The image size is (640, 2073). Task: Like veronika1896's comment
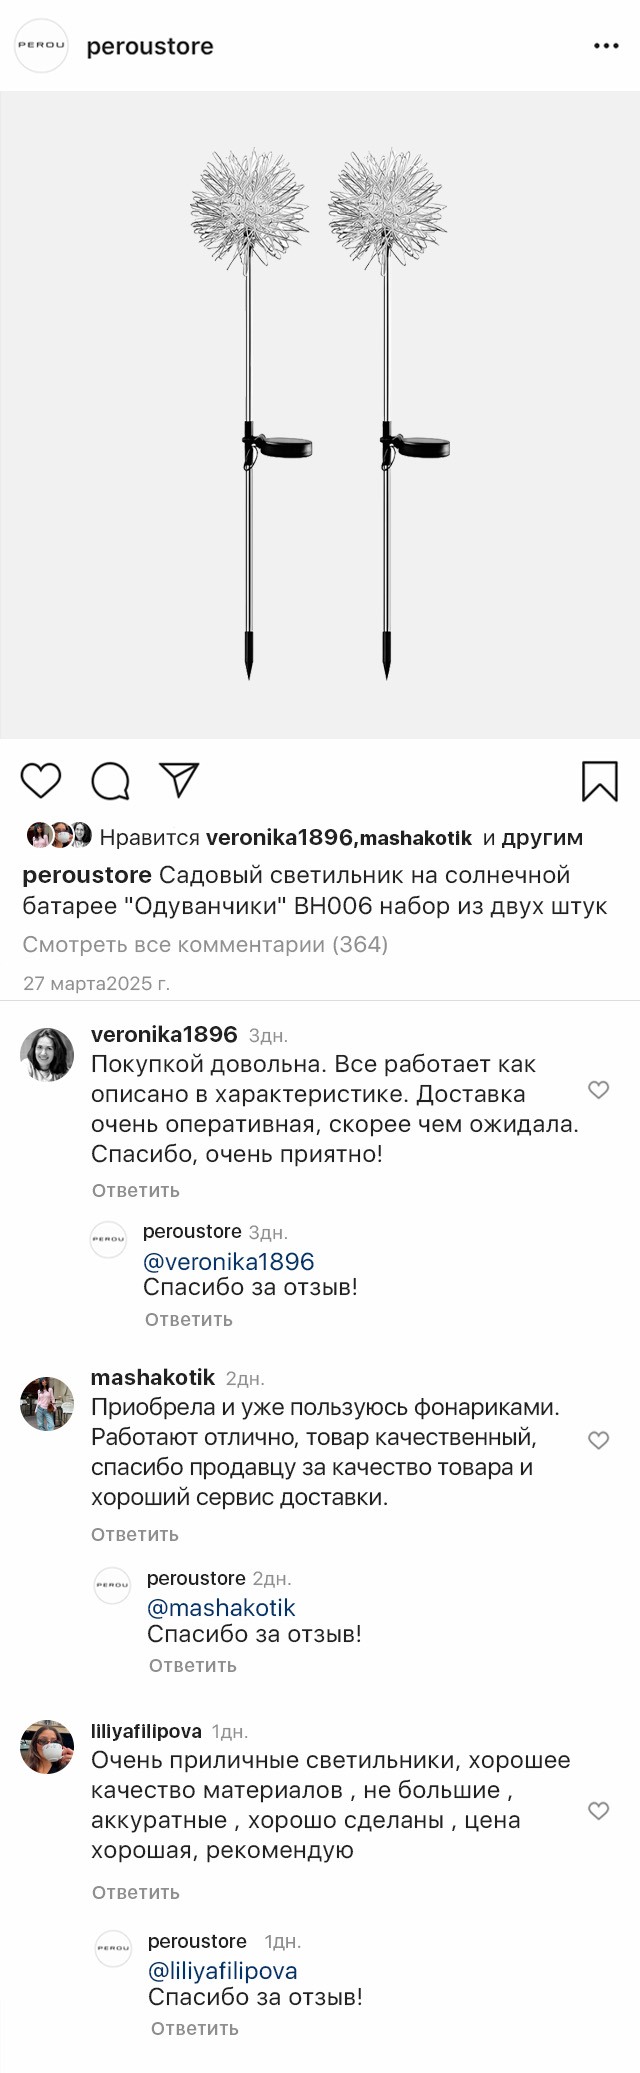point(598,1090)
